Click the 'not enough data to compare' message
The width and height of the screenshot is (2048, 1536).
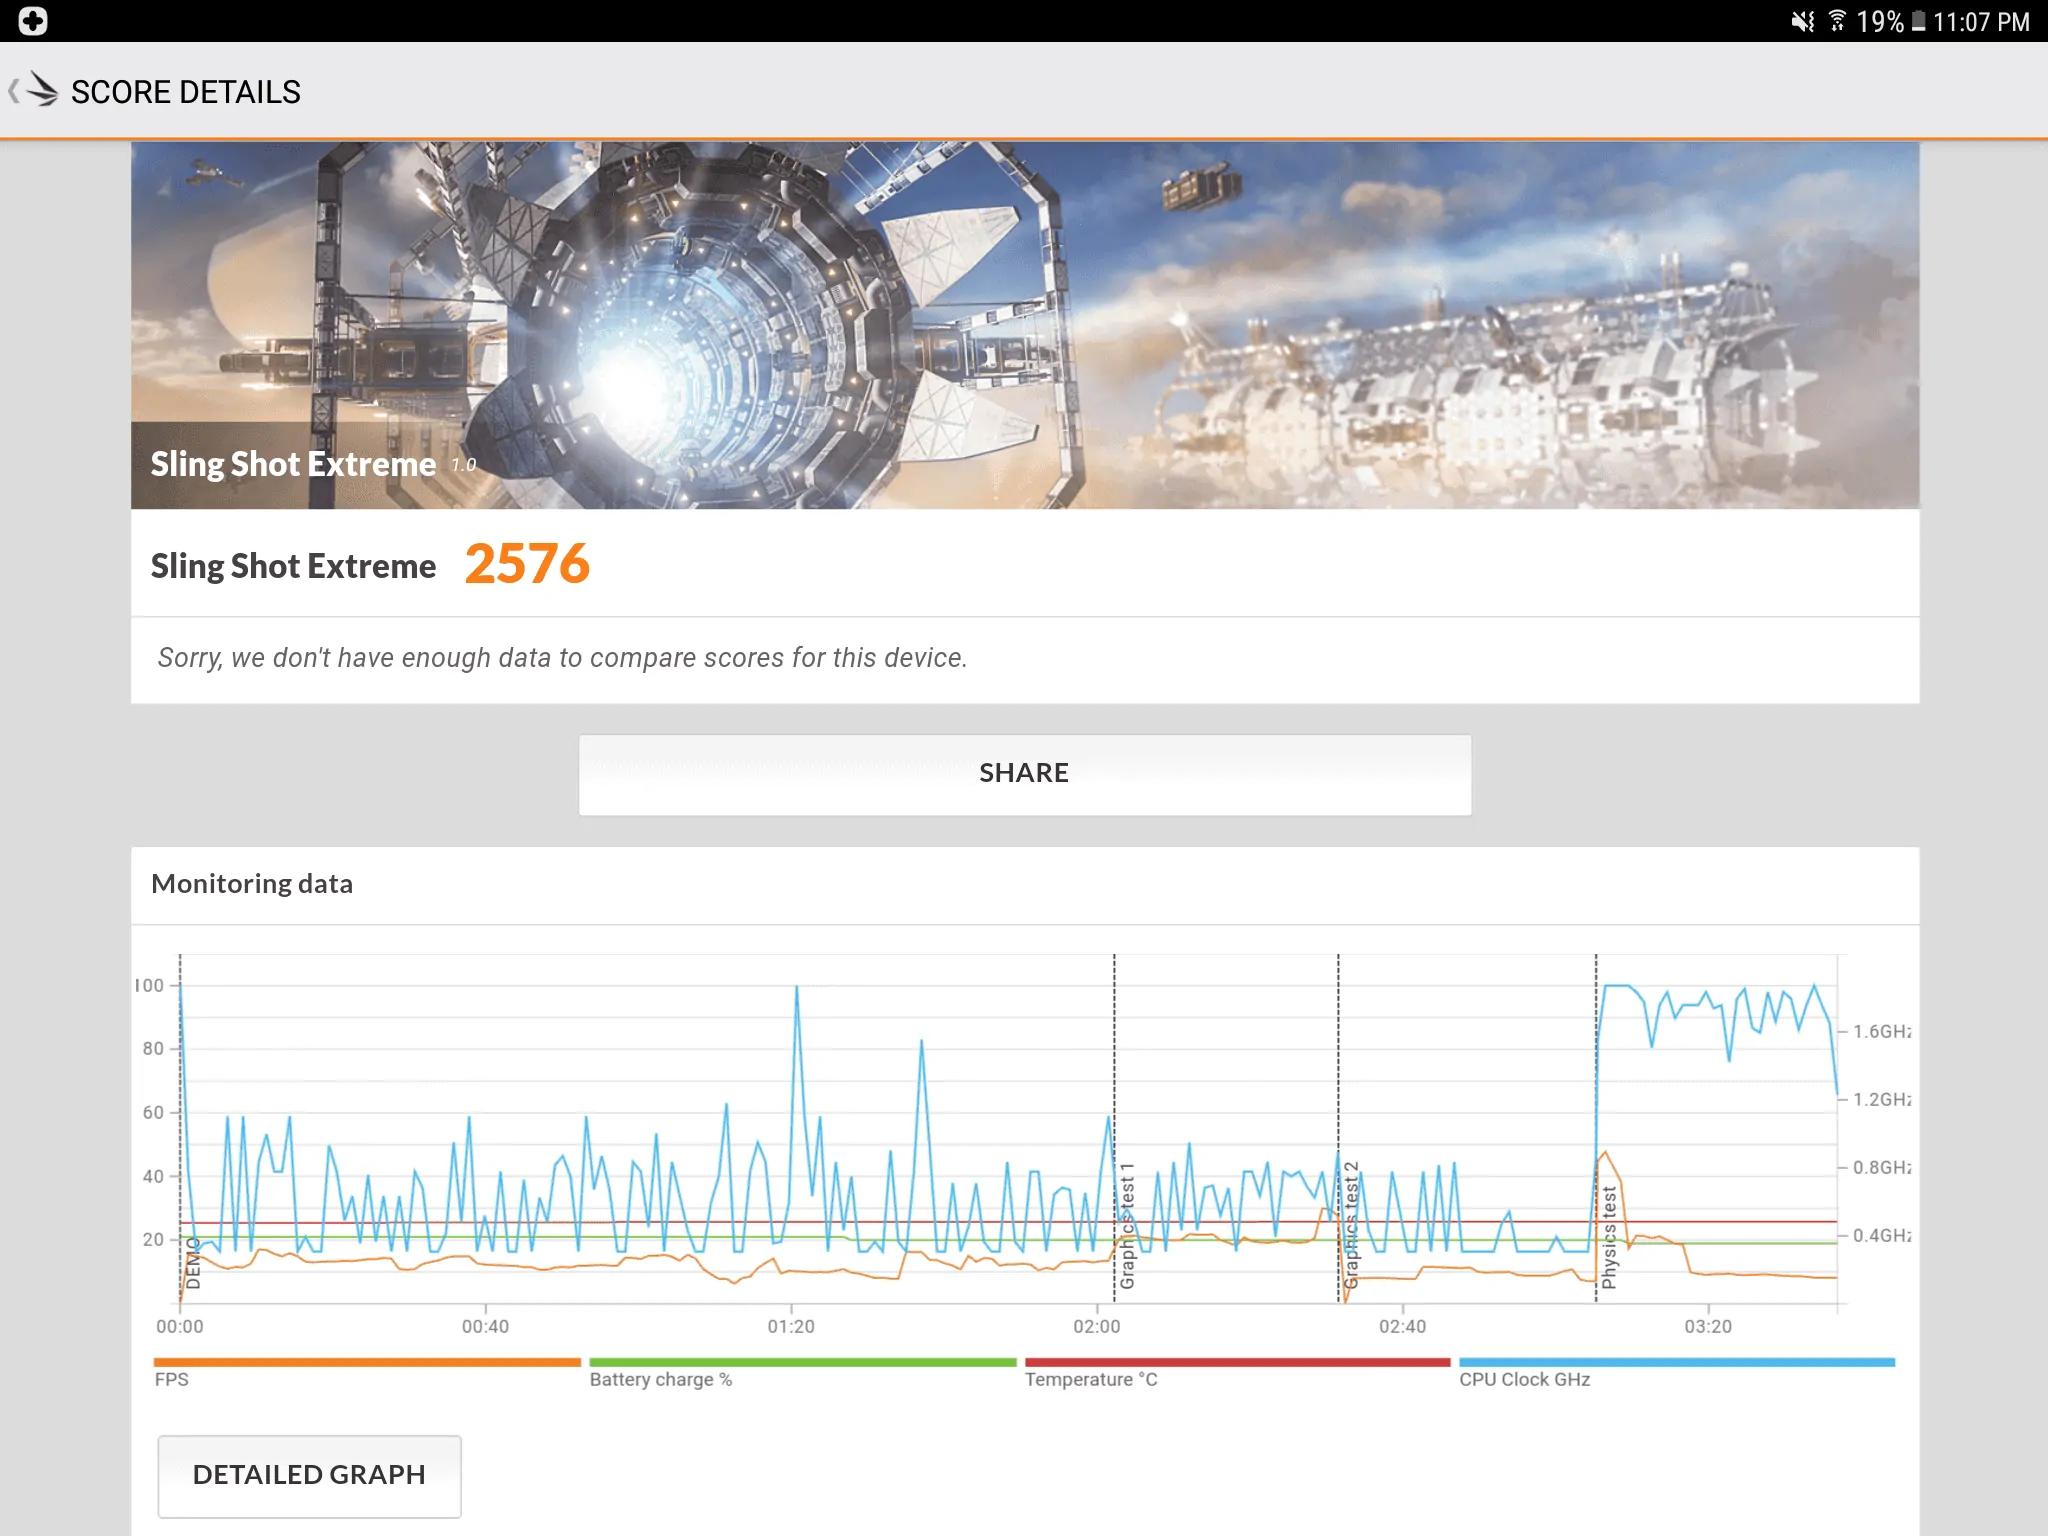562,658
